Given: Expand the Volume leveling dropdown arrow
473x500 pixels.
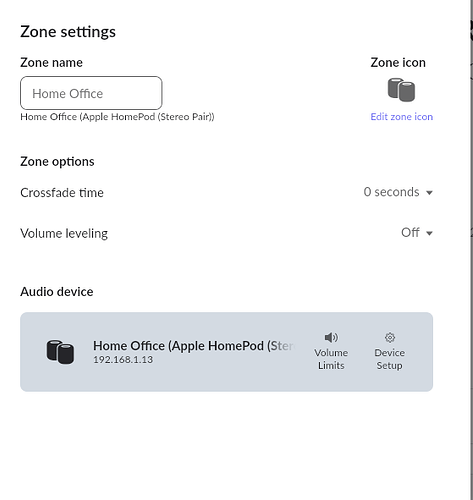Looking at the screenshot, I should tap(429, 233).
